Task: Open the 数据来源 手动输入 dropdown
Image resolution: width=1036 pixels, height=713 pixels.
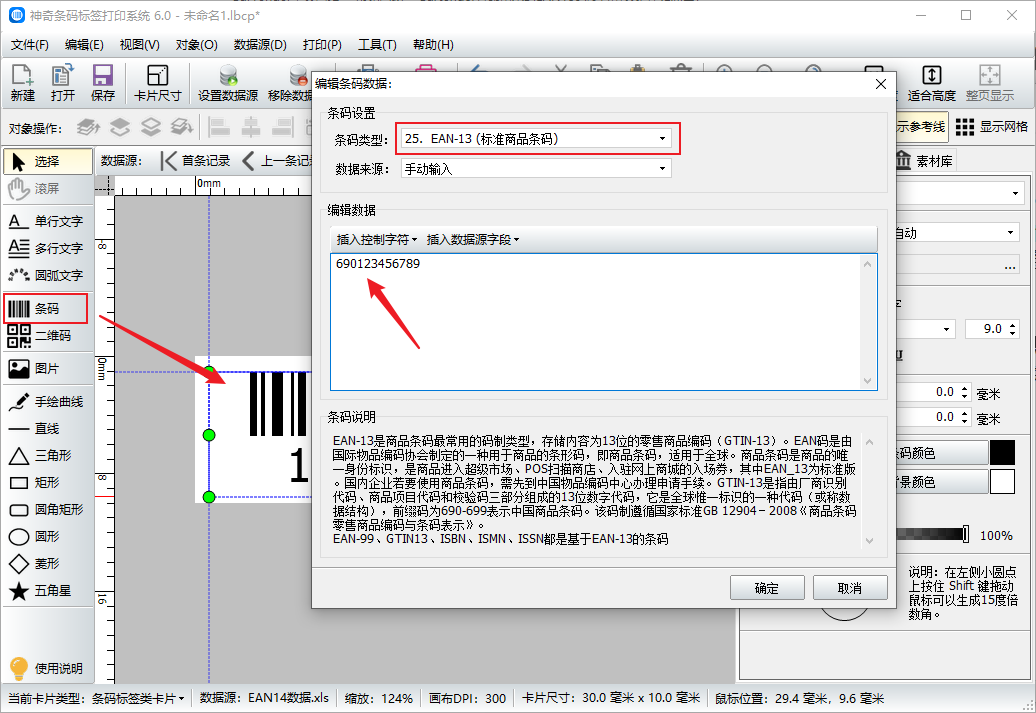Action: point(536,169)
